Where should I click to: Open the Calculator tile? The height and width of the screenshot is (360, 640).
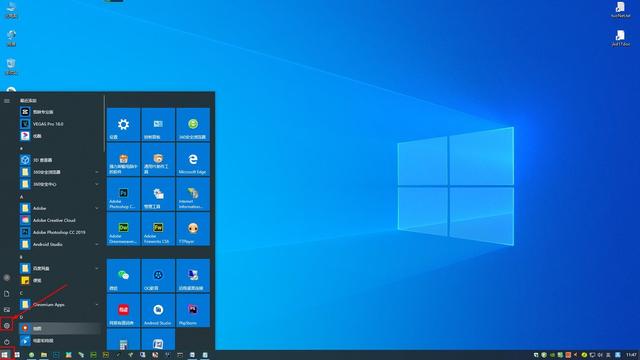[123, 339]
